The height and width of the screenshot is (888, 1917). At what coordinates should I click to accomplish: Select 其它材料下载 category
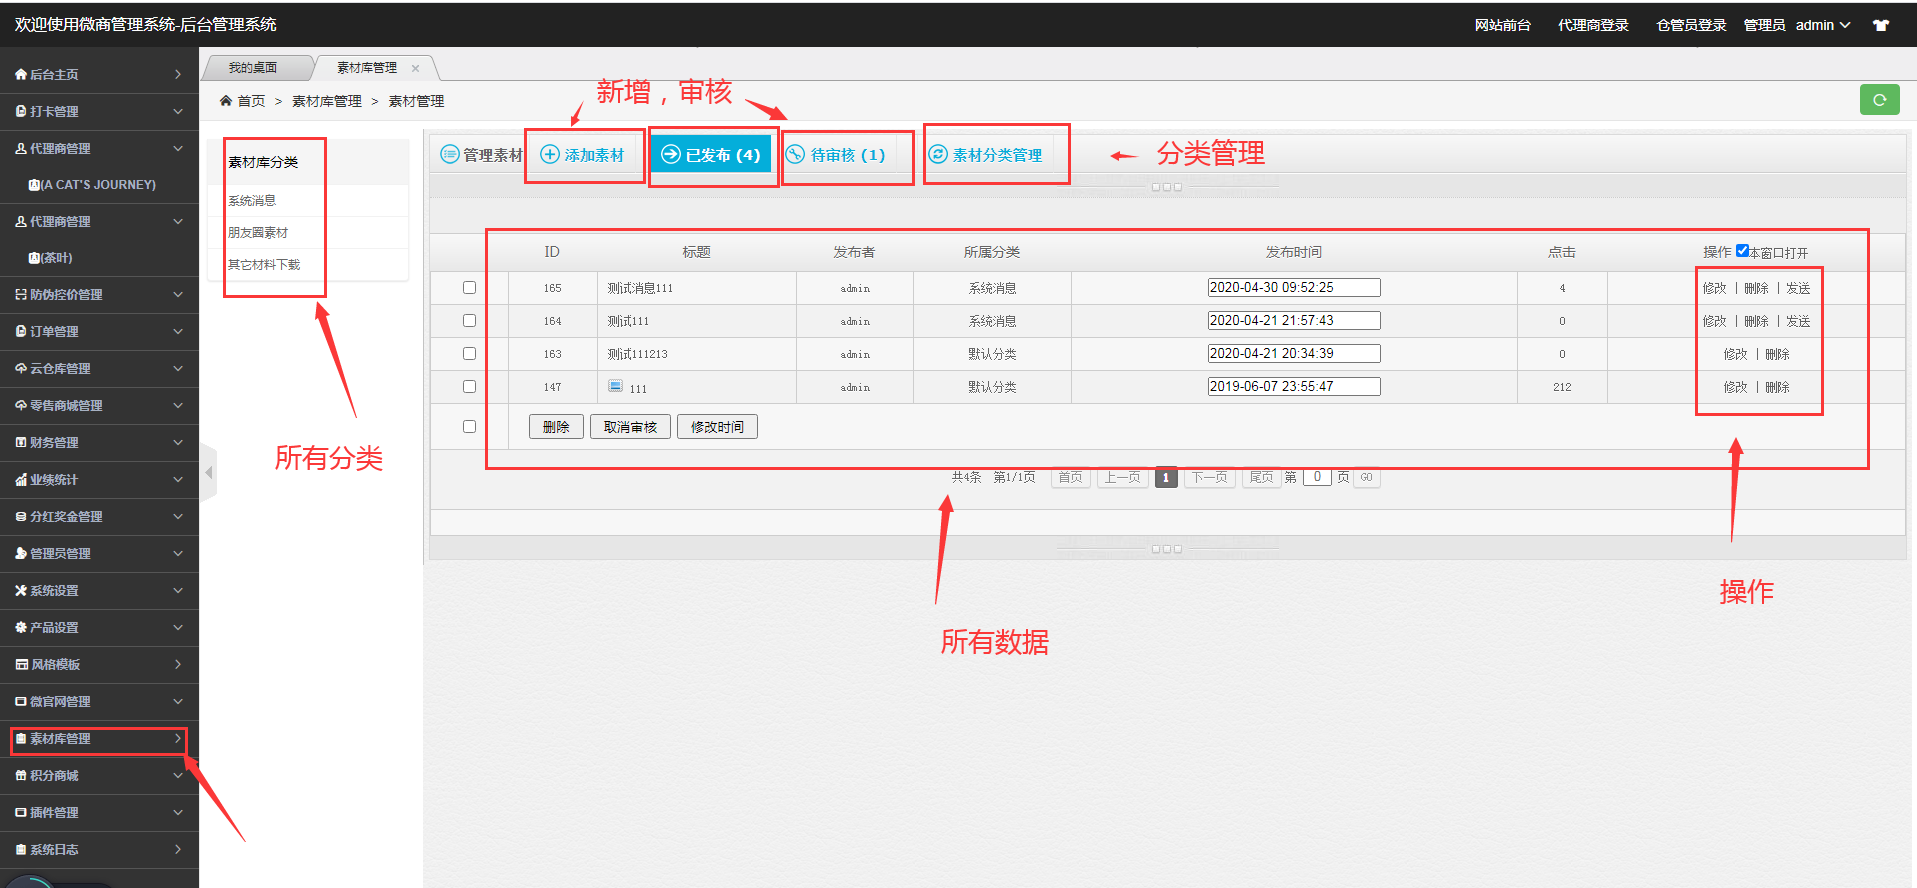click(264, 264)
